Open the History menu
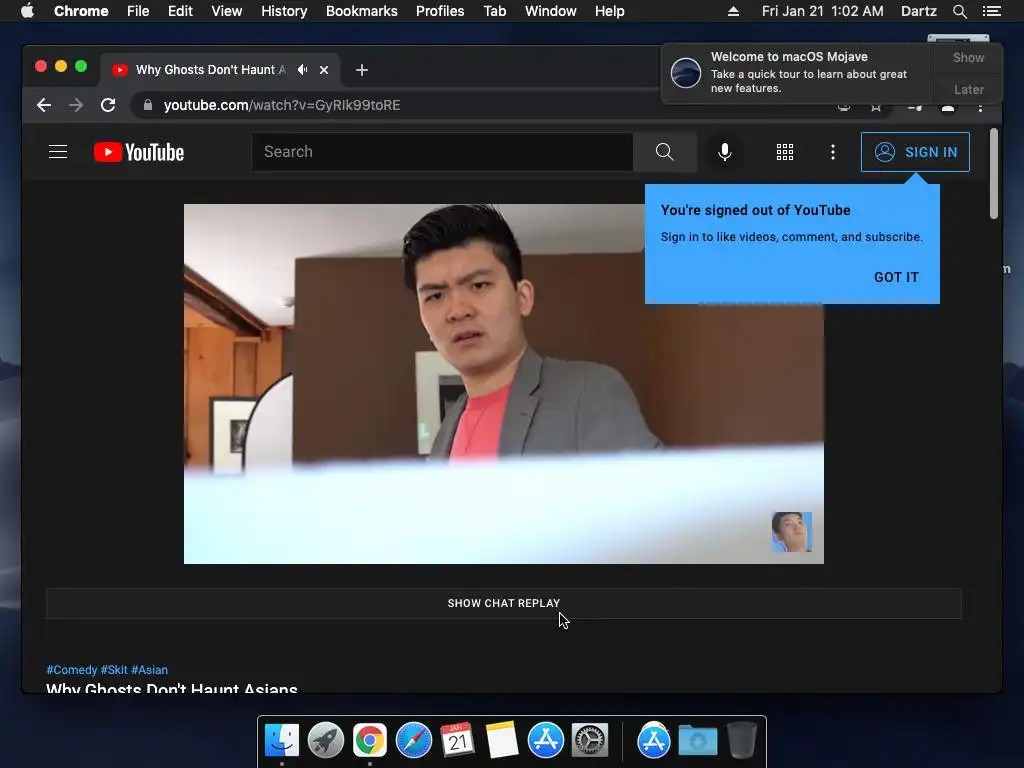This screenshot has width=1024, height=768. pyautogui.click(x=284, y=11)
